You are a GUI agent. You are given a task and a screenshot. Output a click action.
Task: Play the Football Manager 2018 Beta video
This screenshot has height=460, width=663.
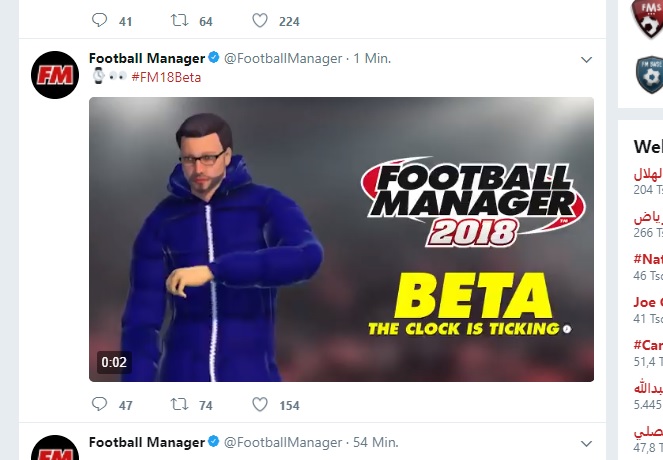[x=341, y=239]
